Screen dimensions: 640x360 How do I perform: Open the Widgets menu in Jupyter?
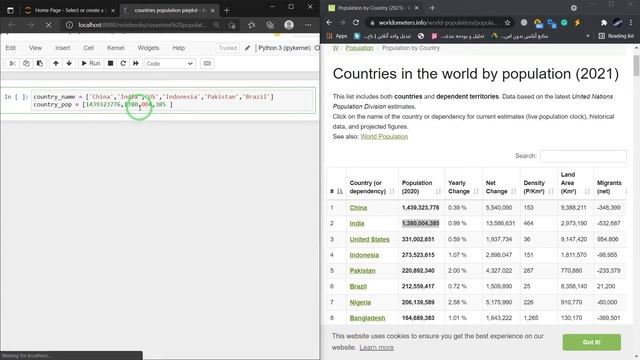coord(148,48)
